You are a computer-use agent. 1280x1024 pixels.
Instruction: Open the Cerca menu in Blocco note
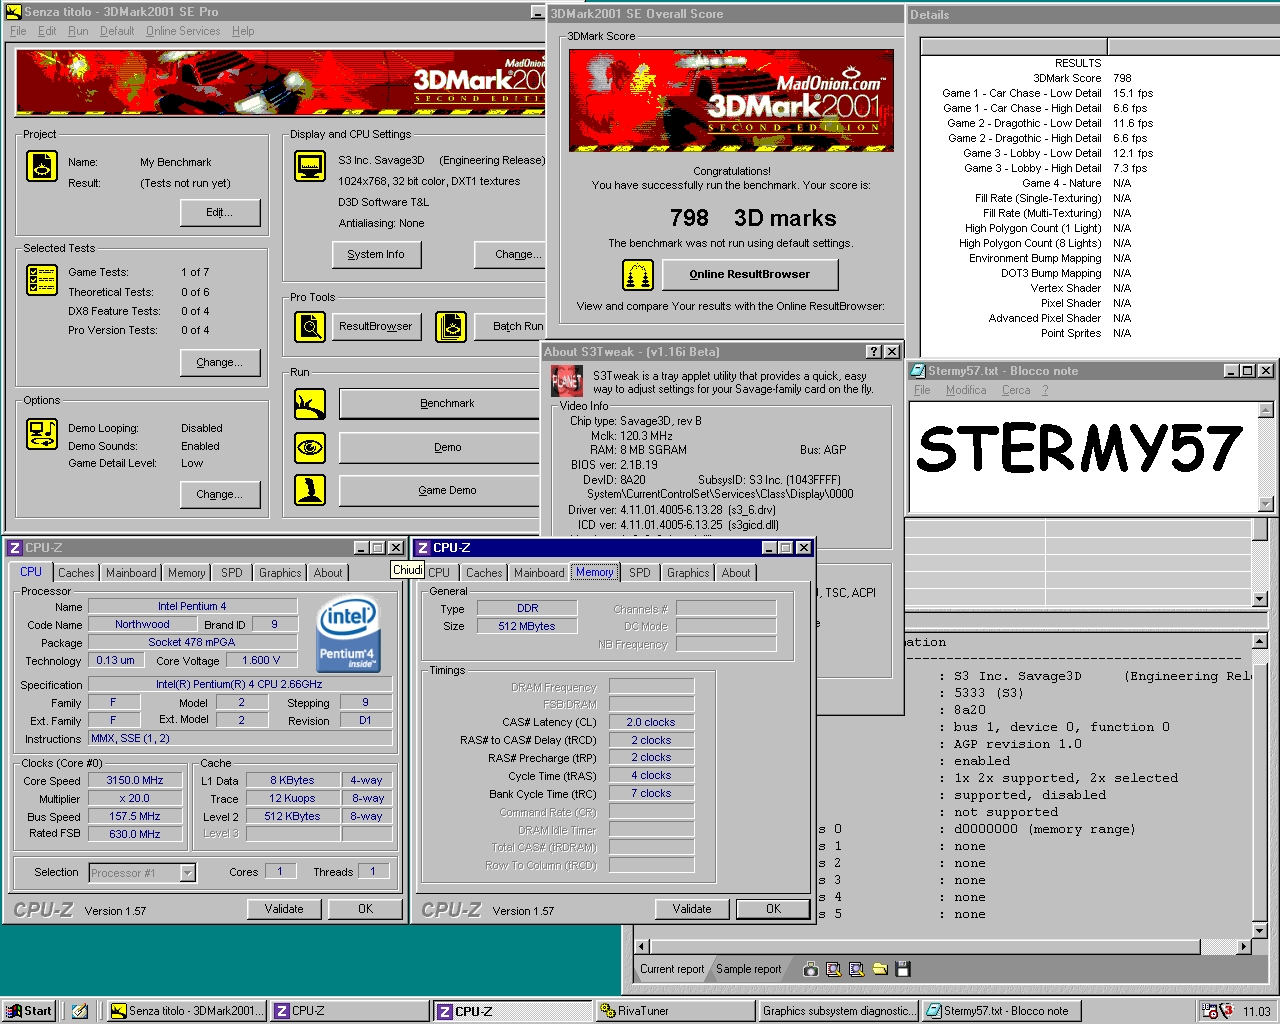pos(1016,390)
